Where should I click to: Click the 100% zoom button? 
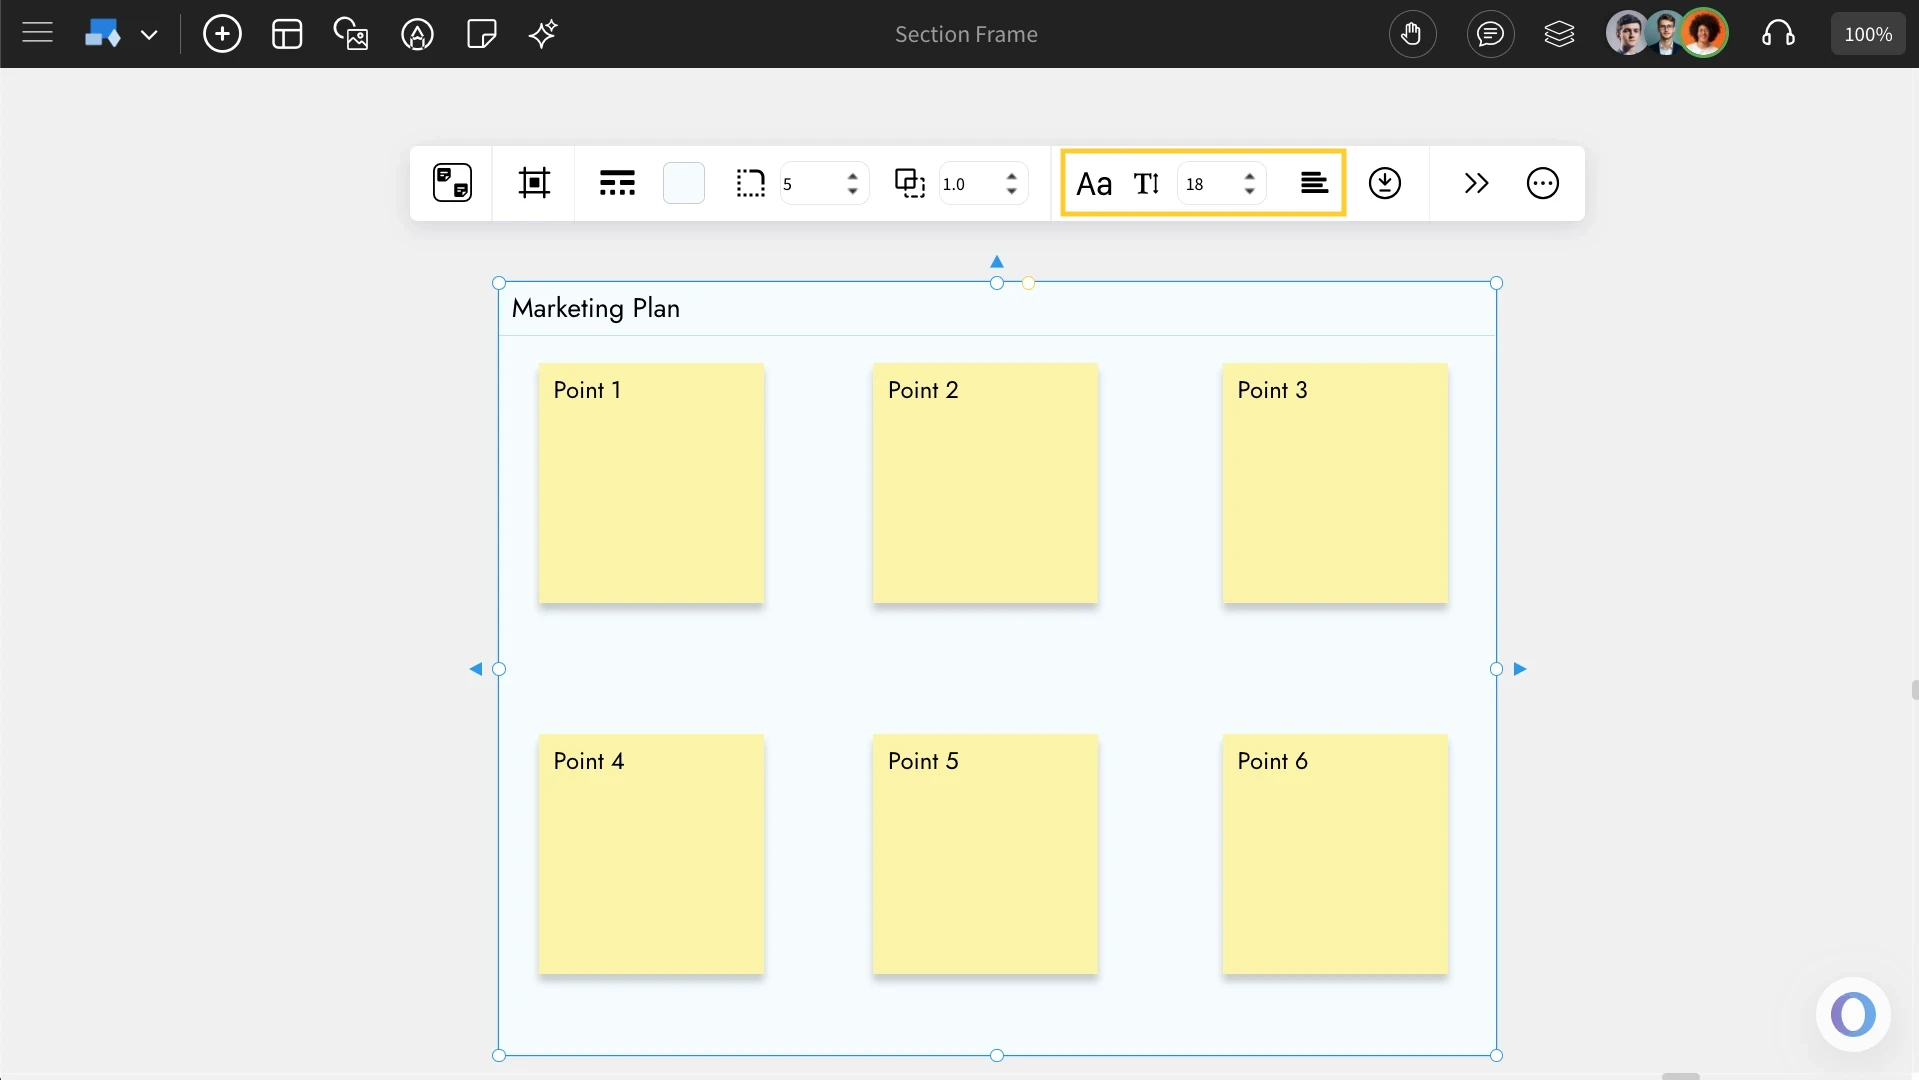1868,32
